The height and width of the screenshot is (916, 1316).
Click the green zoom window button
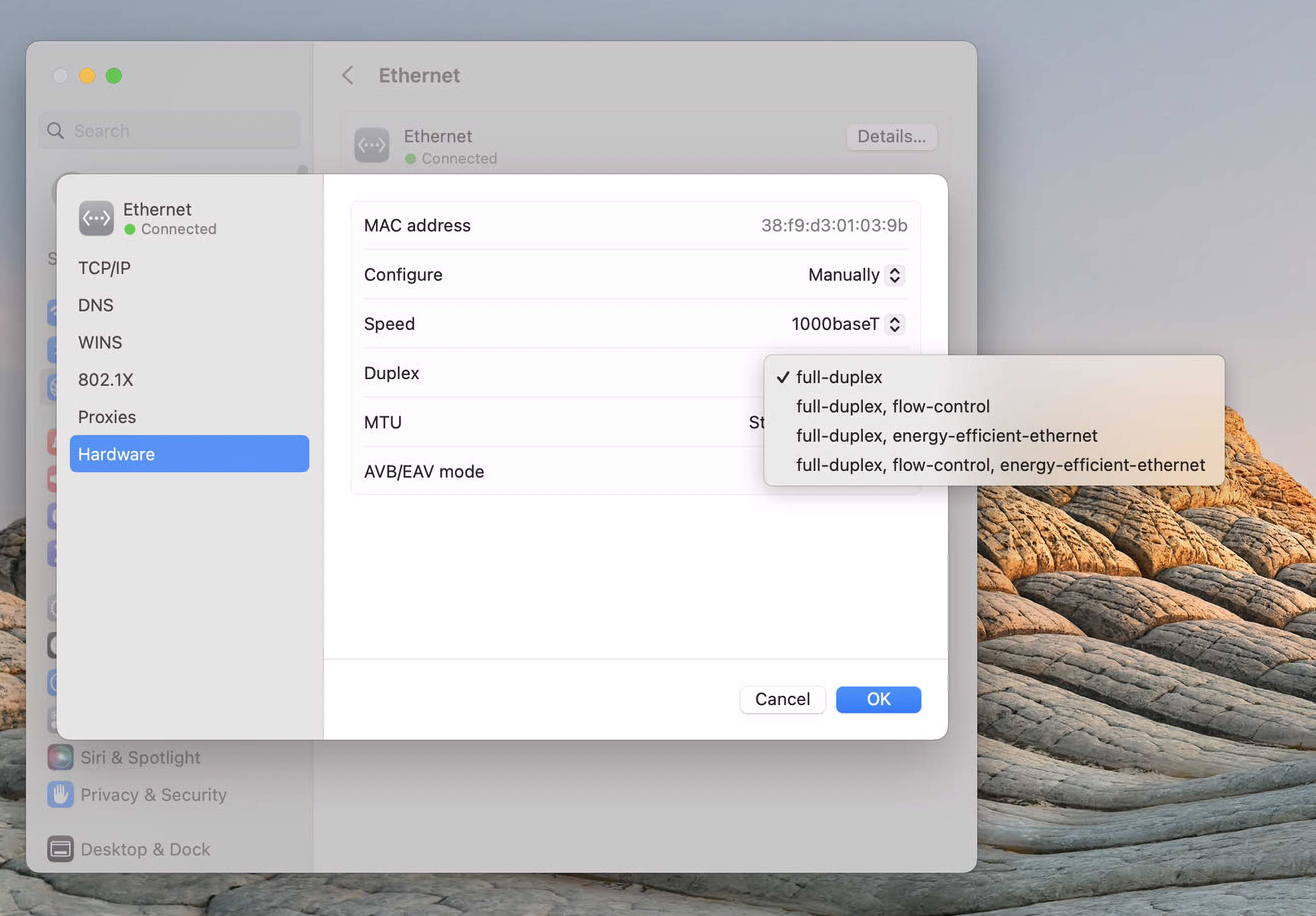[x=114, y=76]
